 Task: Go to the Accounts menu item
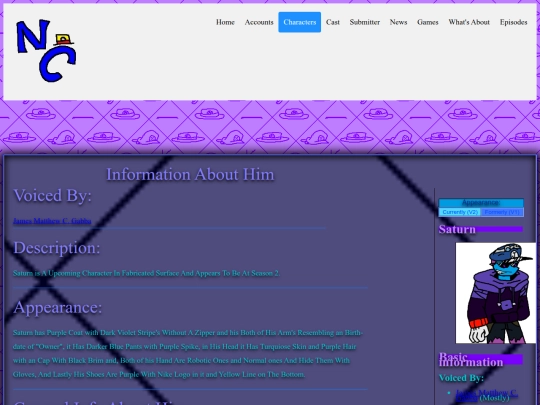tap(259, 22)
